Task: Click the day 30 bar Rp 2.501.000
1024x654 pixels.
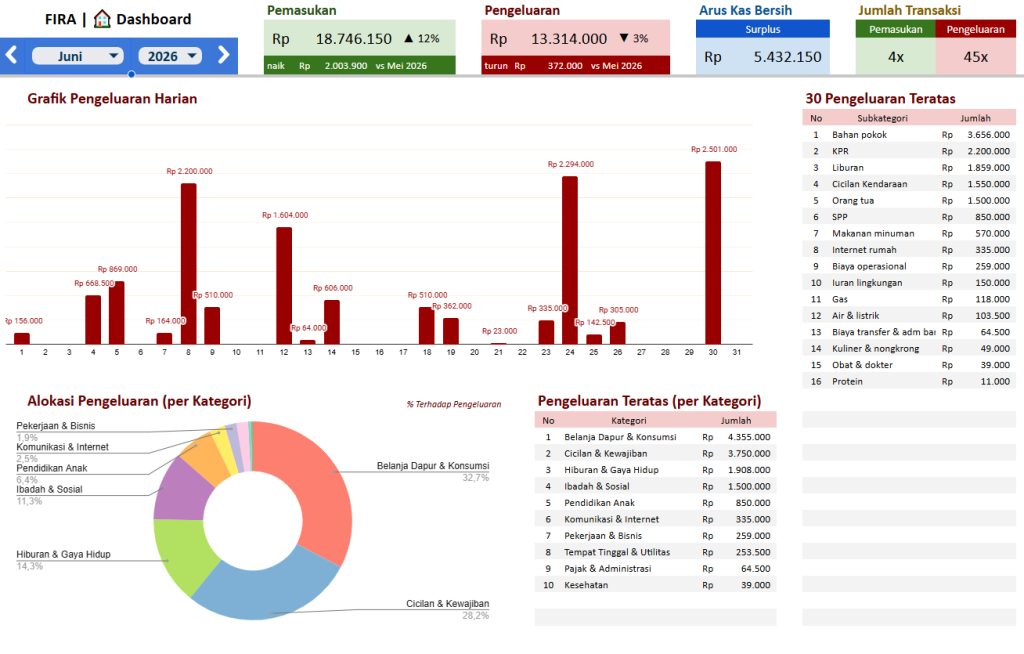Action: click(713, 253)
